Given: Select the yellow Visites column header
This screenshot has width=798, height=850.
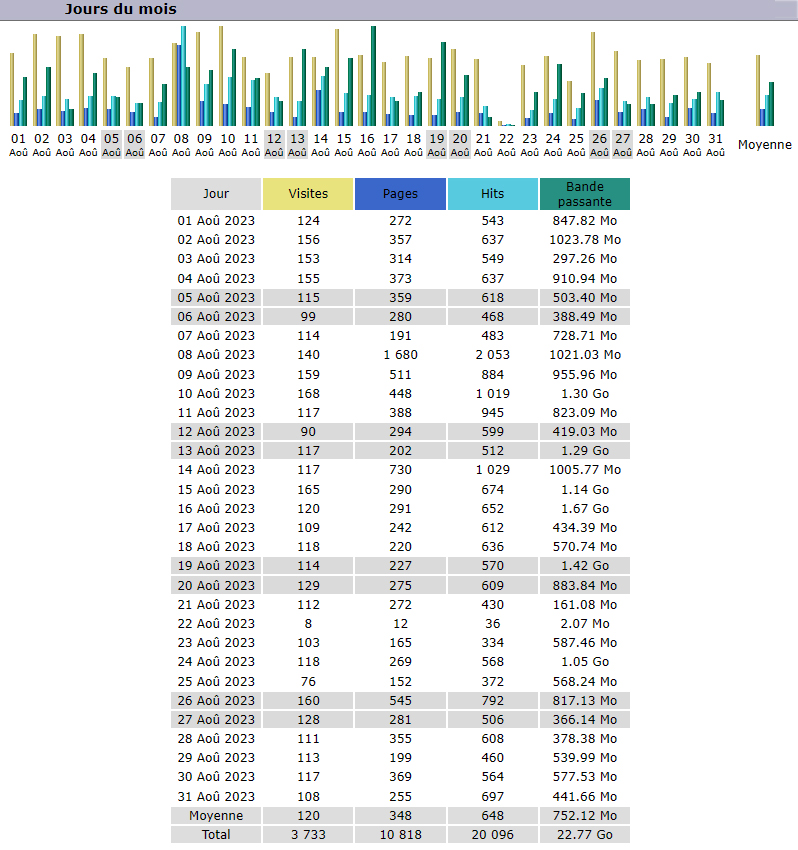Looking at the screenshot, I should (x=308, y=194).
